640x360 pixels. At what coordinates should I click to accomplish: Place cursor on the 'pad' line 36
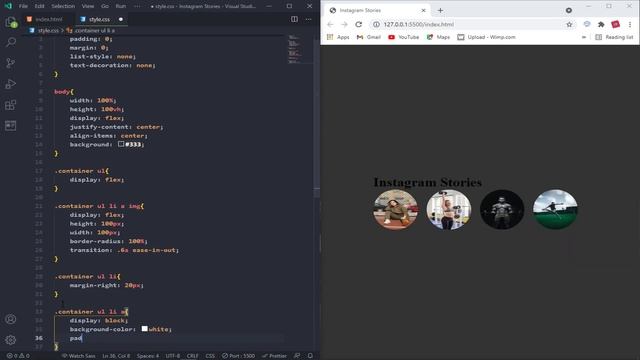pos(76,338)
